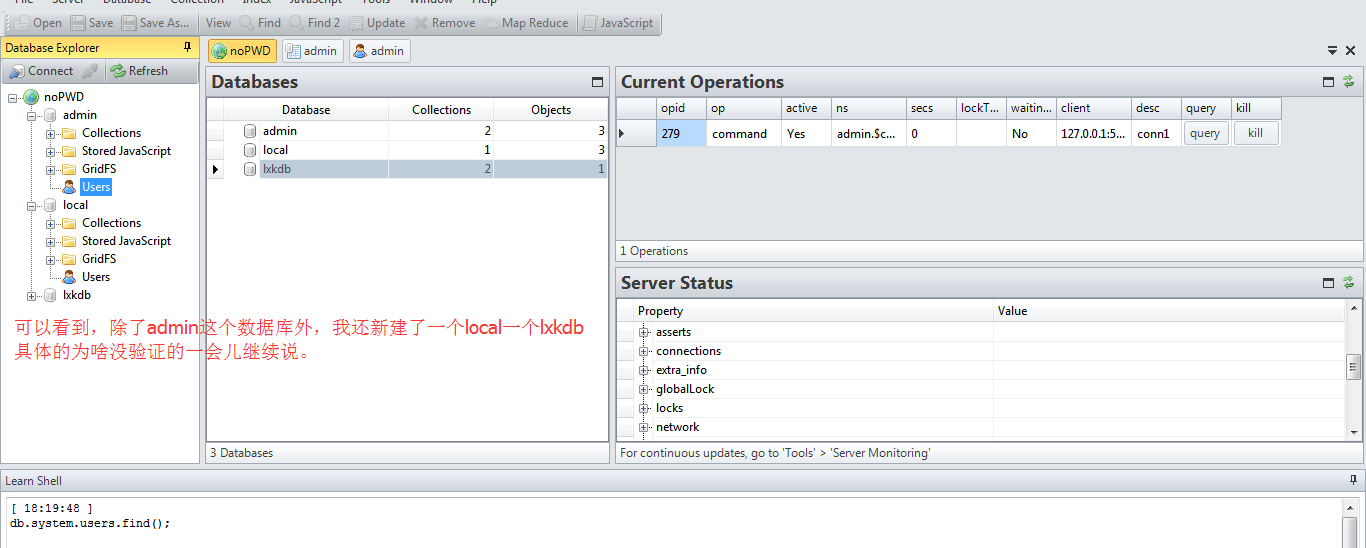Viewport: 1366px width, 548px height.
Task: Expand GridFS under admin
Action: 51,169
